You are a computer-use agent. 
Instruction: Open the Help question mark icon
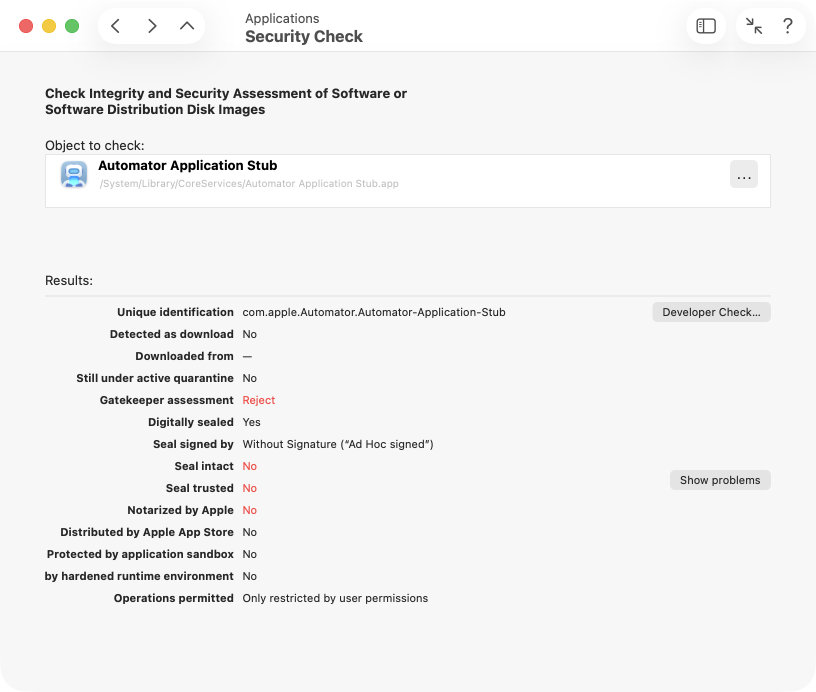point(788,25)
